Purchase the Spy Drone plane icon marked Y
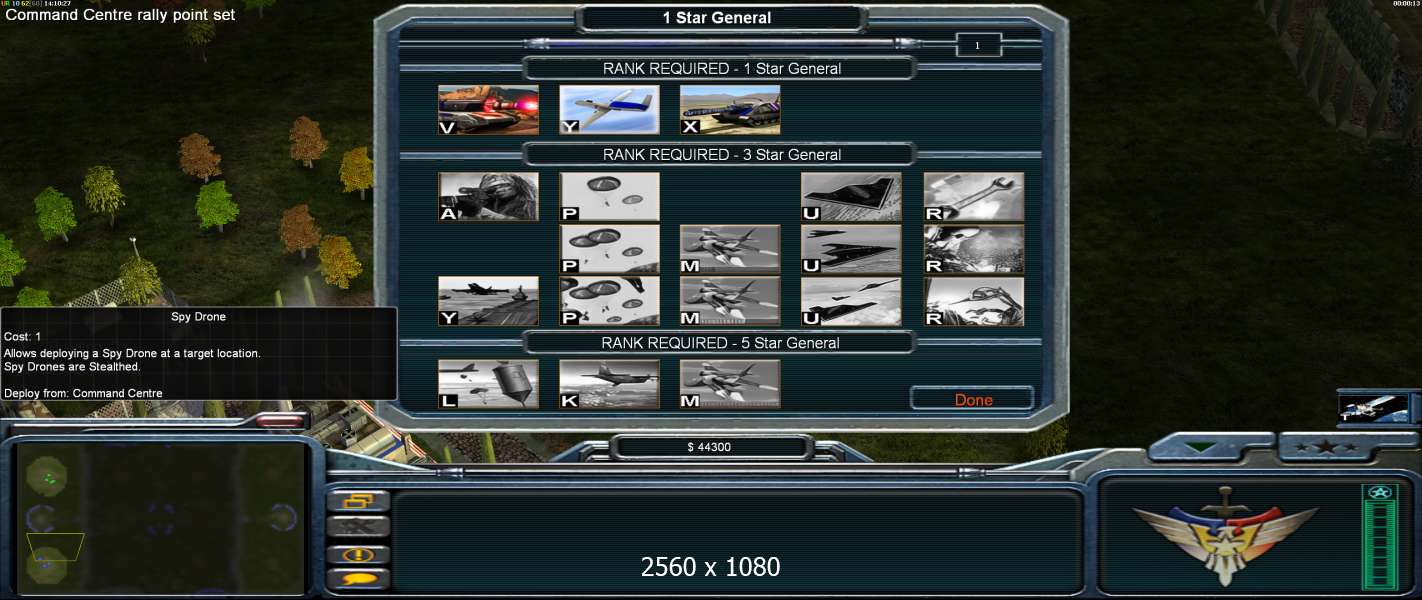 point(609,110)
